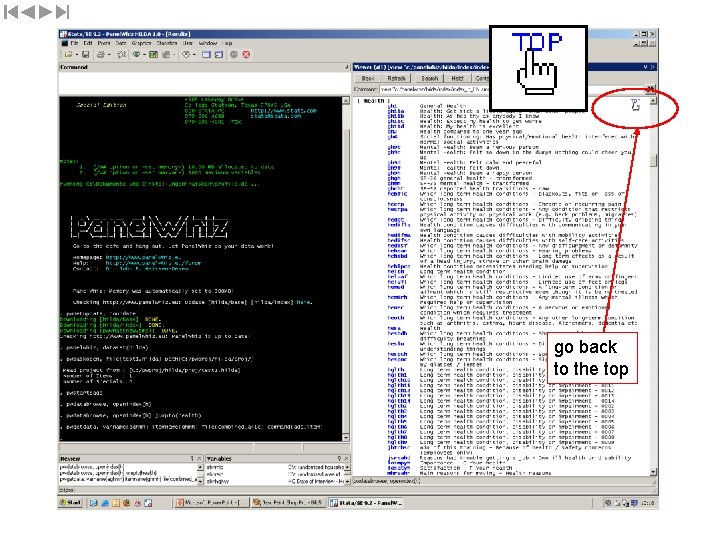Viewport: 720px width, 540px height.
Task: Click the Save floppy disk icon
Action: pos(85,55)
